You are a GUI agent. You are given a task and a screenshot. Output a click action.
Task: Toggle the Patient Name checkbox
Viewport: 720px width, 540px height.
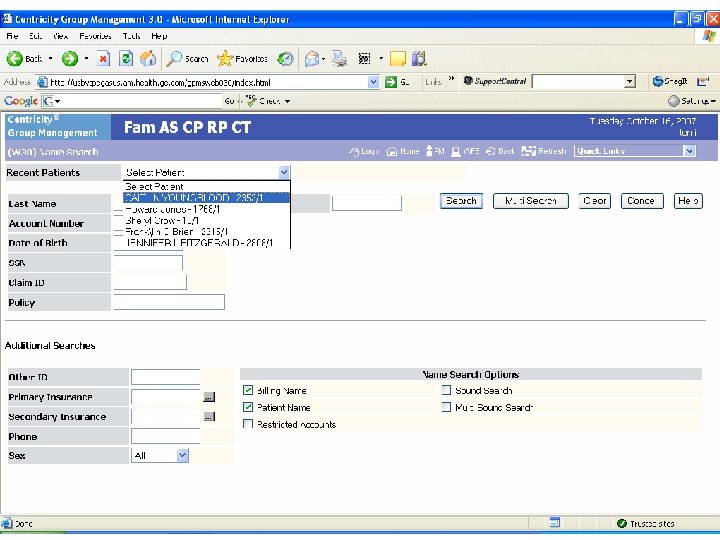coord(248,407)
